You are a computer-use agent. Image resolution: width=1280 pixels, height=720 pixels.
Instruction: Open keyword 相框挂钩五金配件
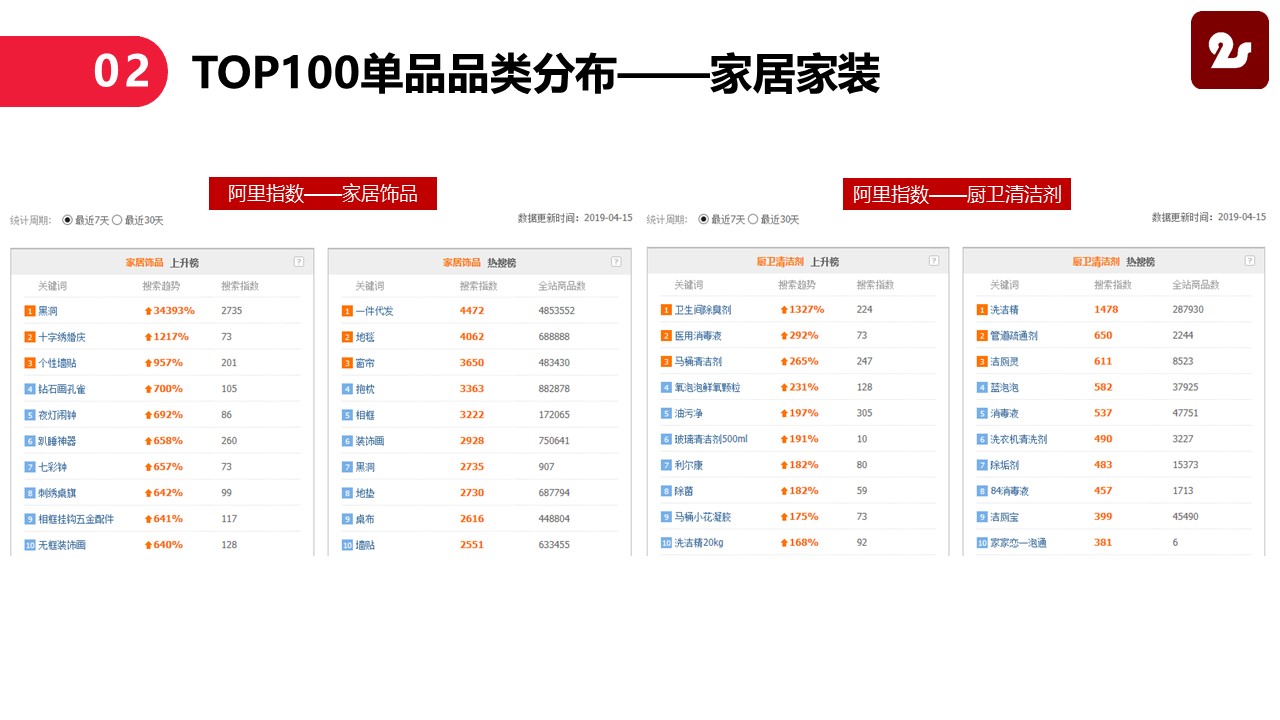click(x=76, y=519)
